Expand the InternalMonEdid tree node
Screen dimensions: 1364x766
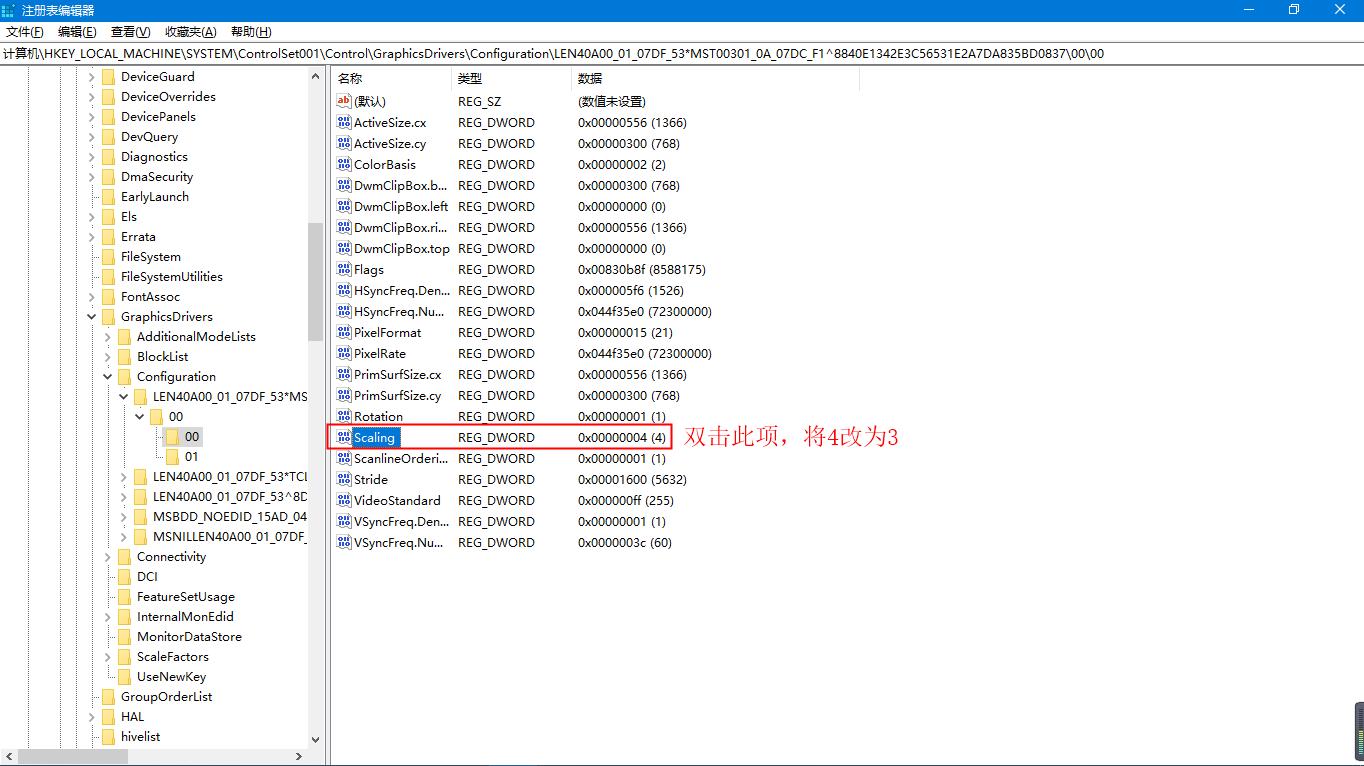(108, 617)
